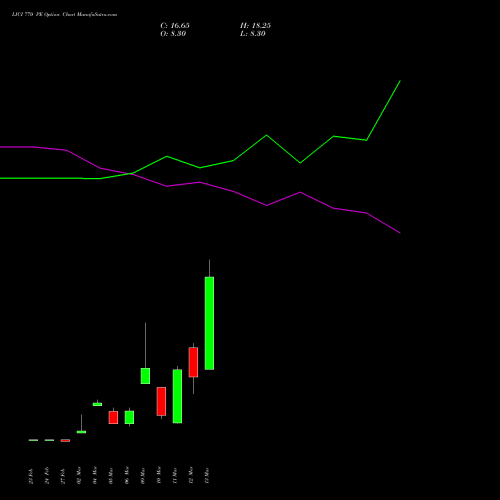Select the open value O: 8.30
This screenshot has width=500, height=500.
point(173,34)
